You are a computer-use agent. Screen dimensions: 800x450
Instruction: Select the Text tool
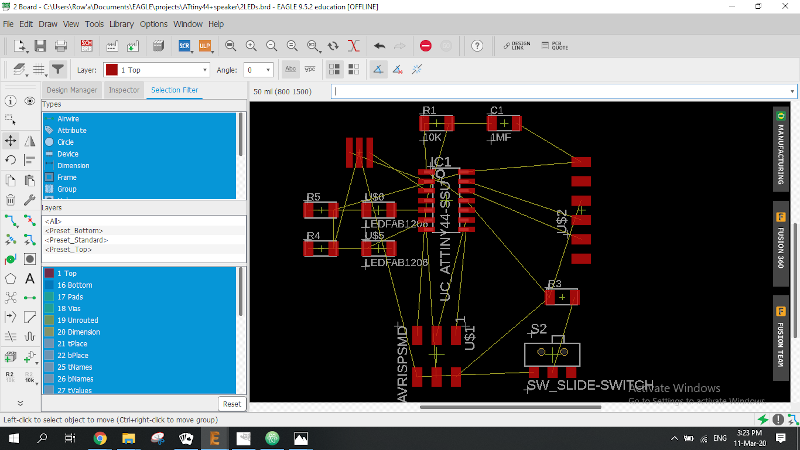(x=30, y=279)
